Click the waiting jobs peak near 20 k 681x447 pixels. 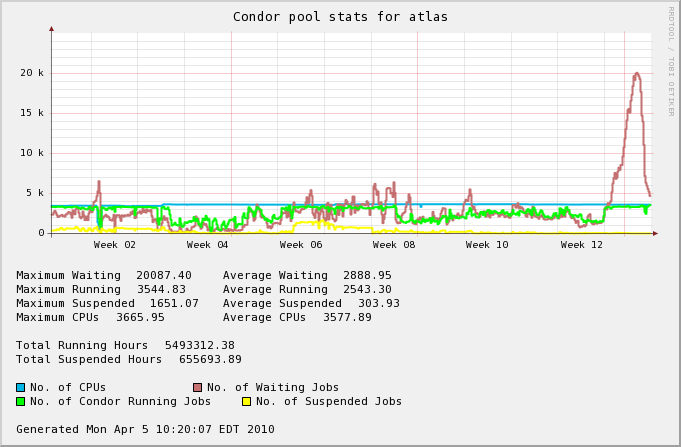tap(637, 75)
